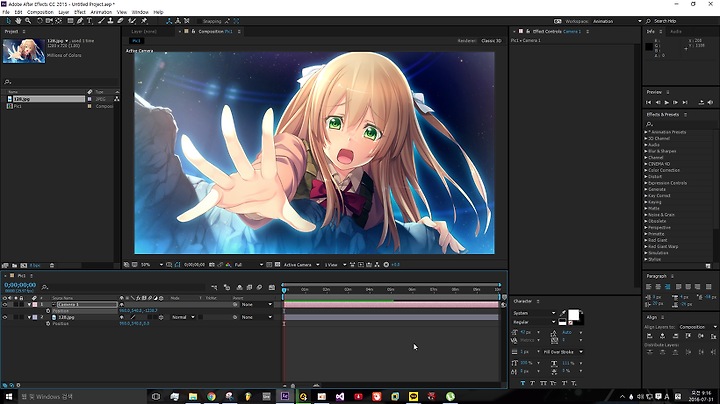Click the new folder icon in Project panel

[15, 265]
